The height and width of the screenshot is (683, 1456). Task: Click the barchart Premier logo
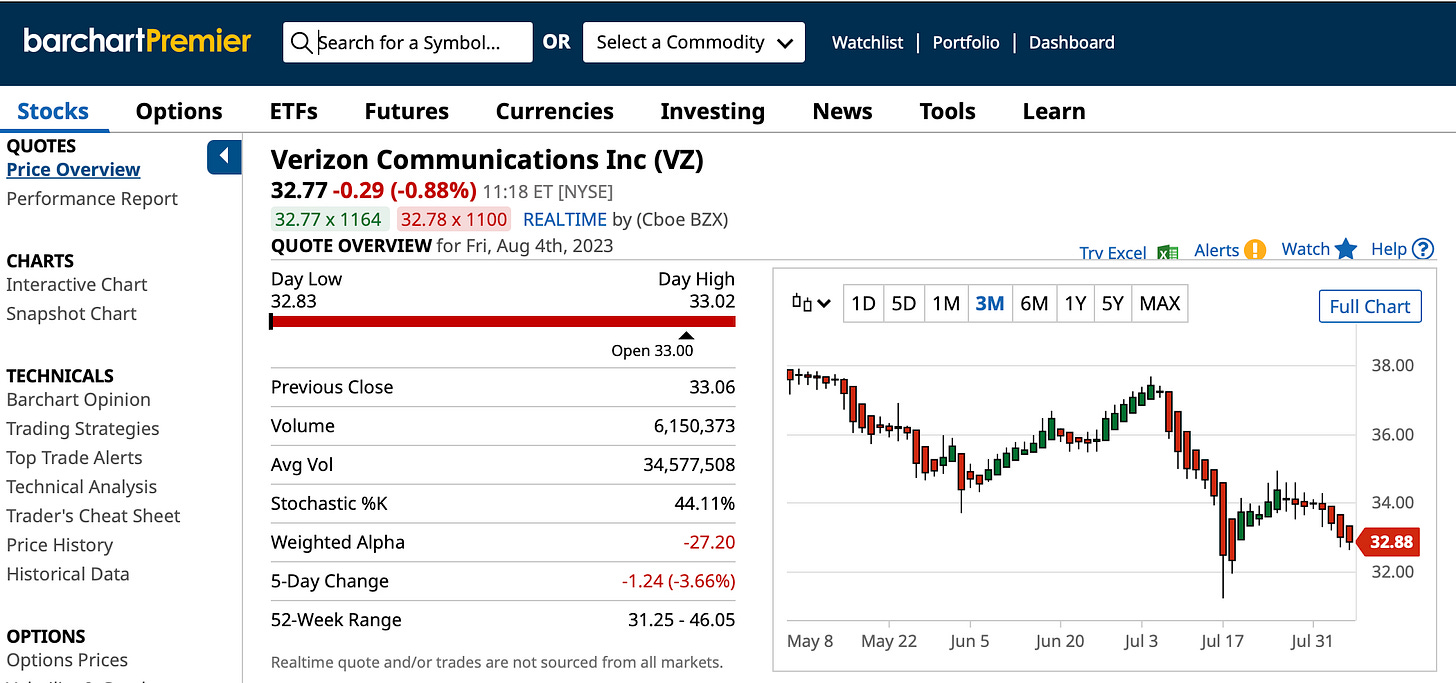[x=137, y=42]
